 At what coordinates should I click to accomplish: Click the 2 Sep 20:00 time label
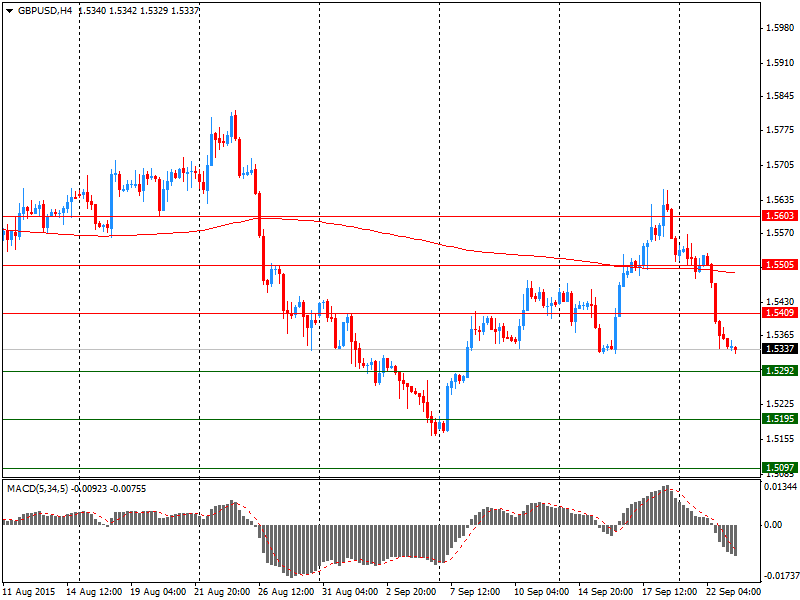click(411, 592)
